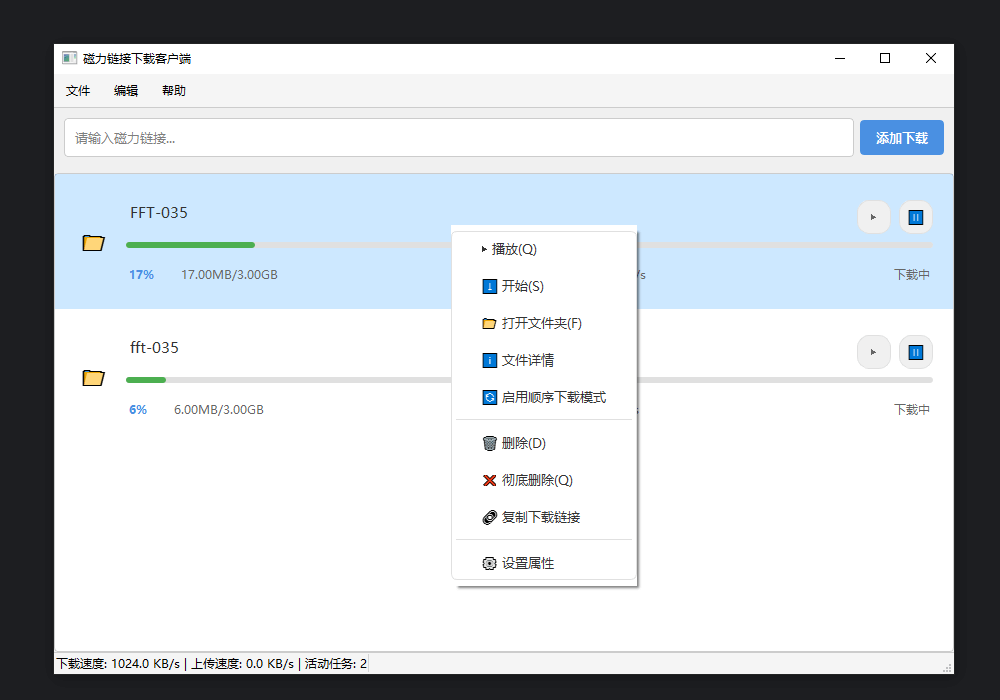Pause the fft-035 download task

pos(915,352)
